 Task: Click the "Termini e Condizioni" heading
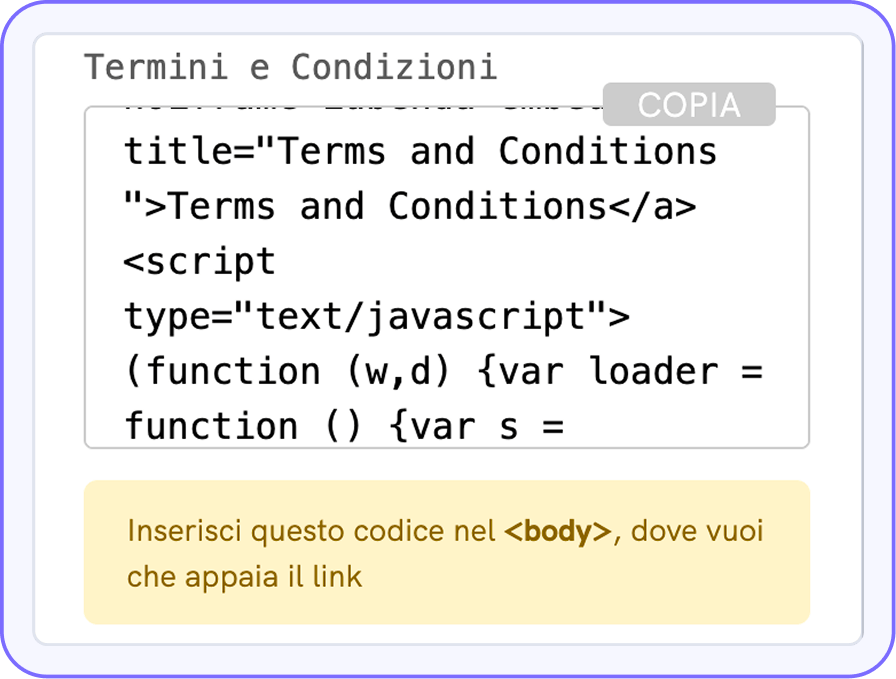pos(290,67)
